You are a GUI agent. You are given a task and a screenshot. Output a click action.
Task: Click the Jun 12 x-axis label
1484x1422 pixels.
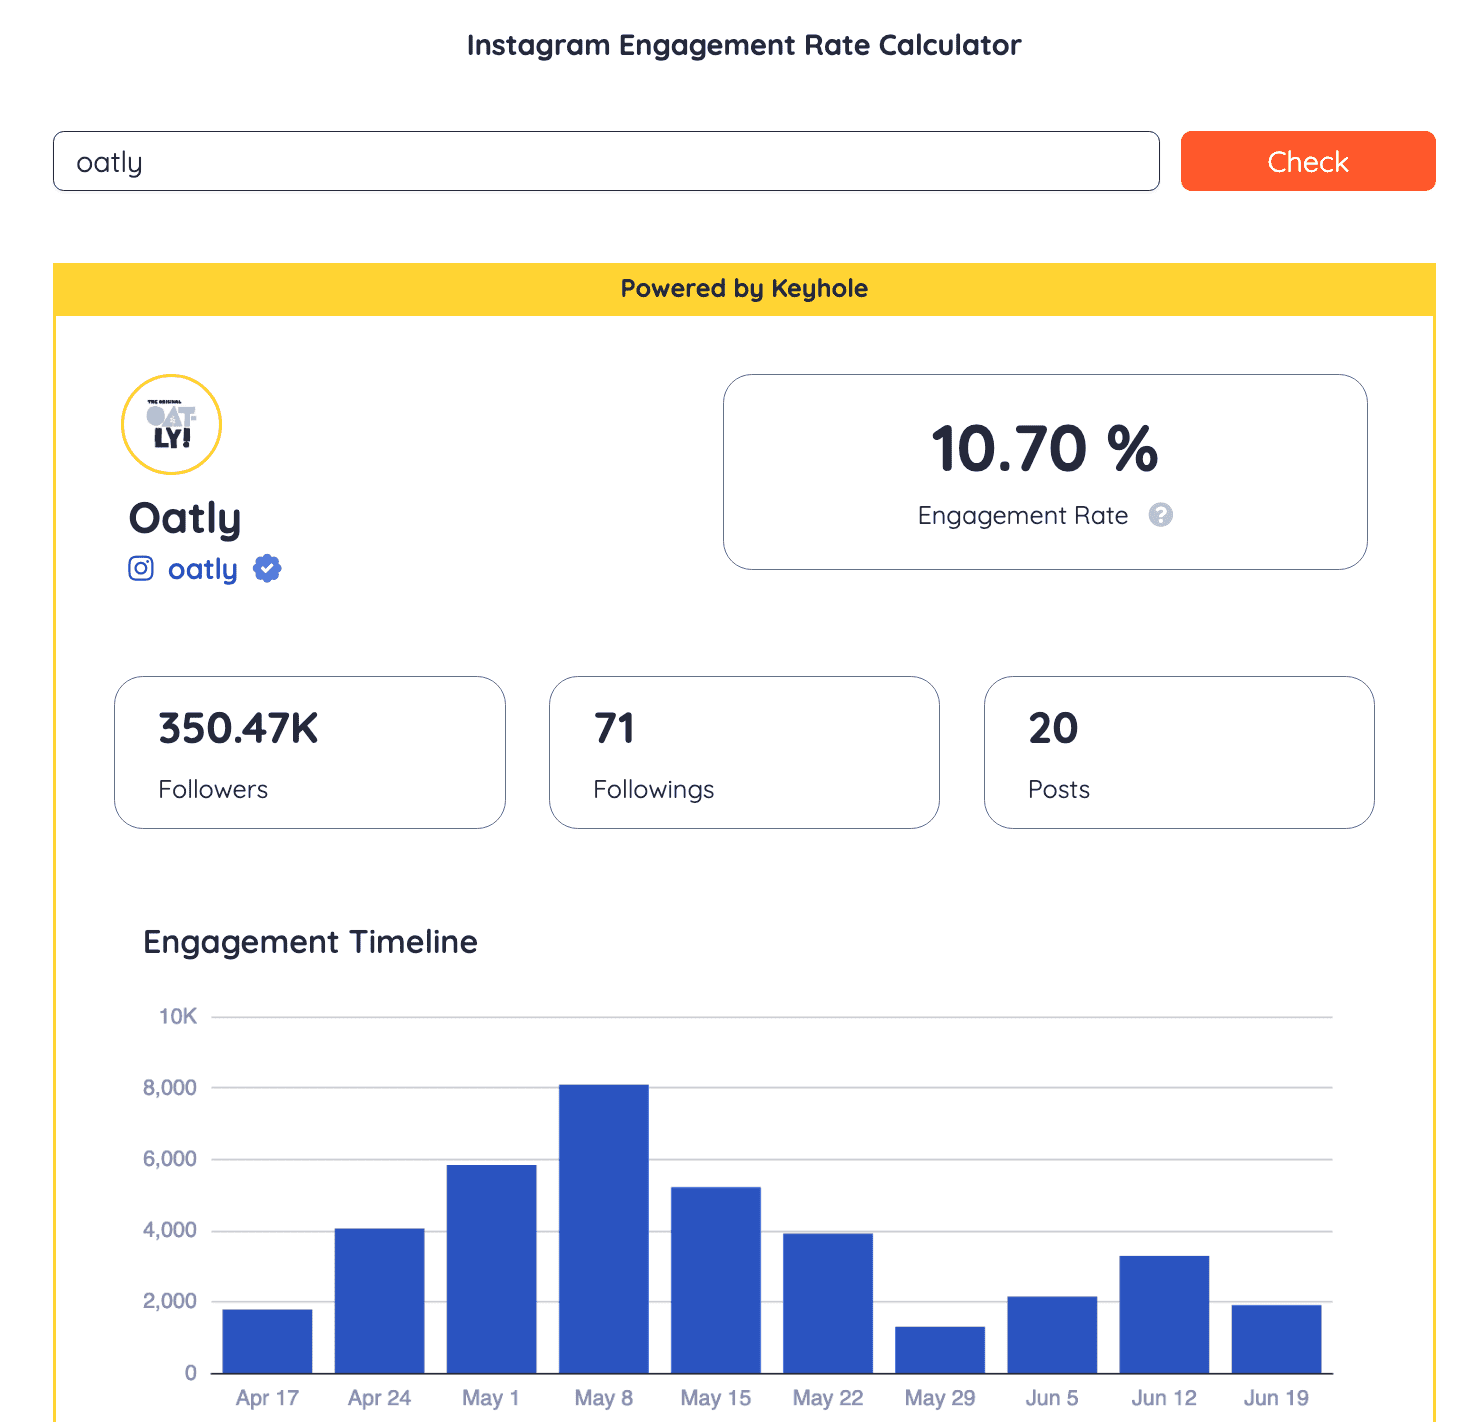pos(1164,1398)
